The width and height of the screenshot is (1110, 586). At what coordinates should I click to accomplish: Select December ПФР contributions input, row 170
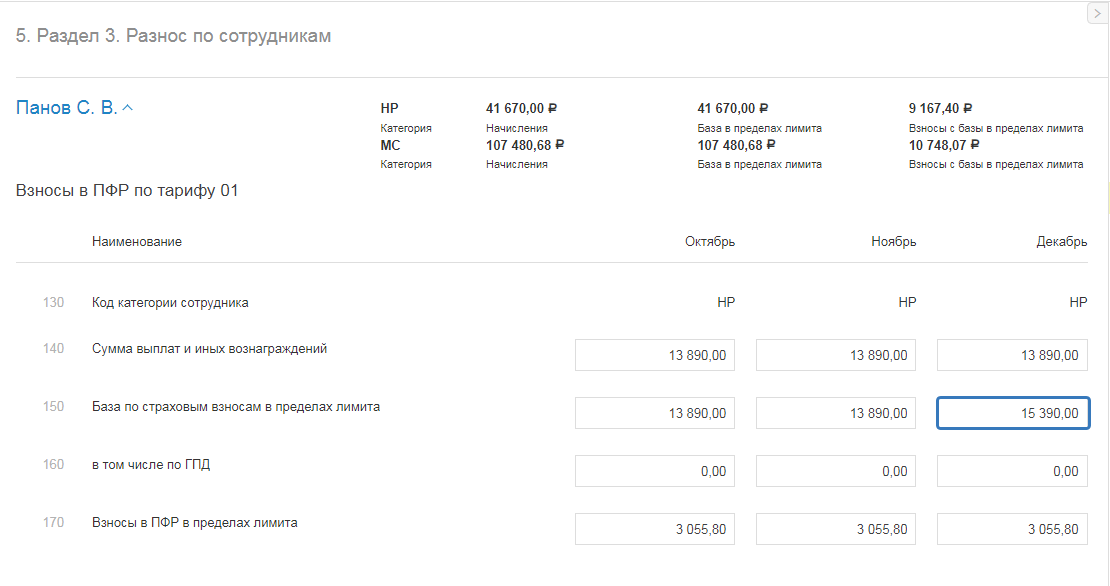pos(1012,529)
